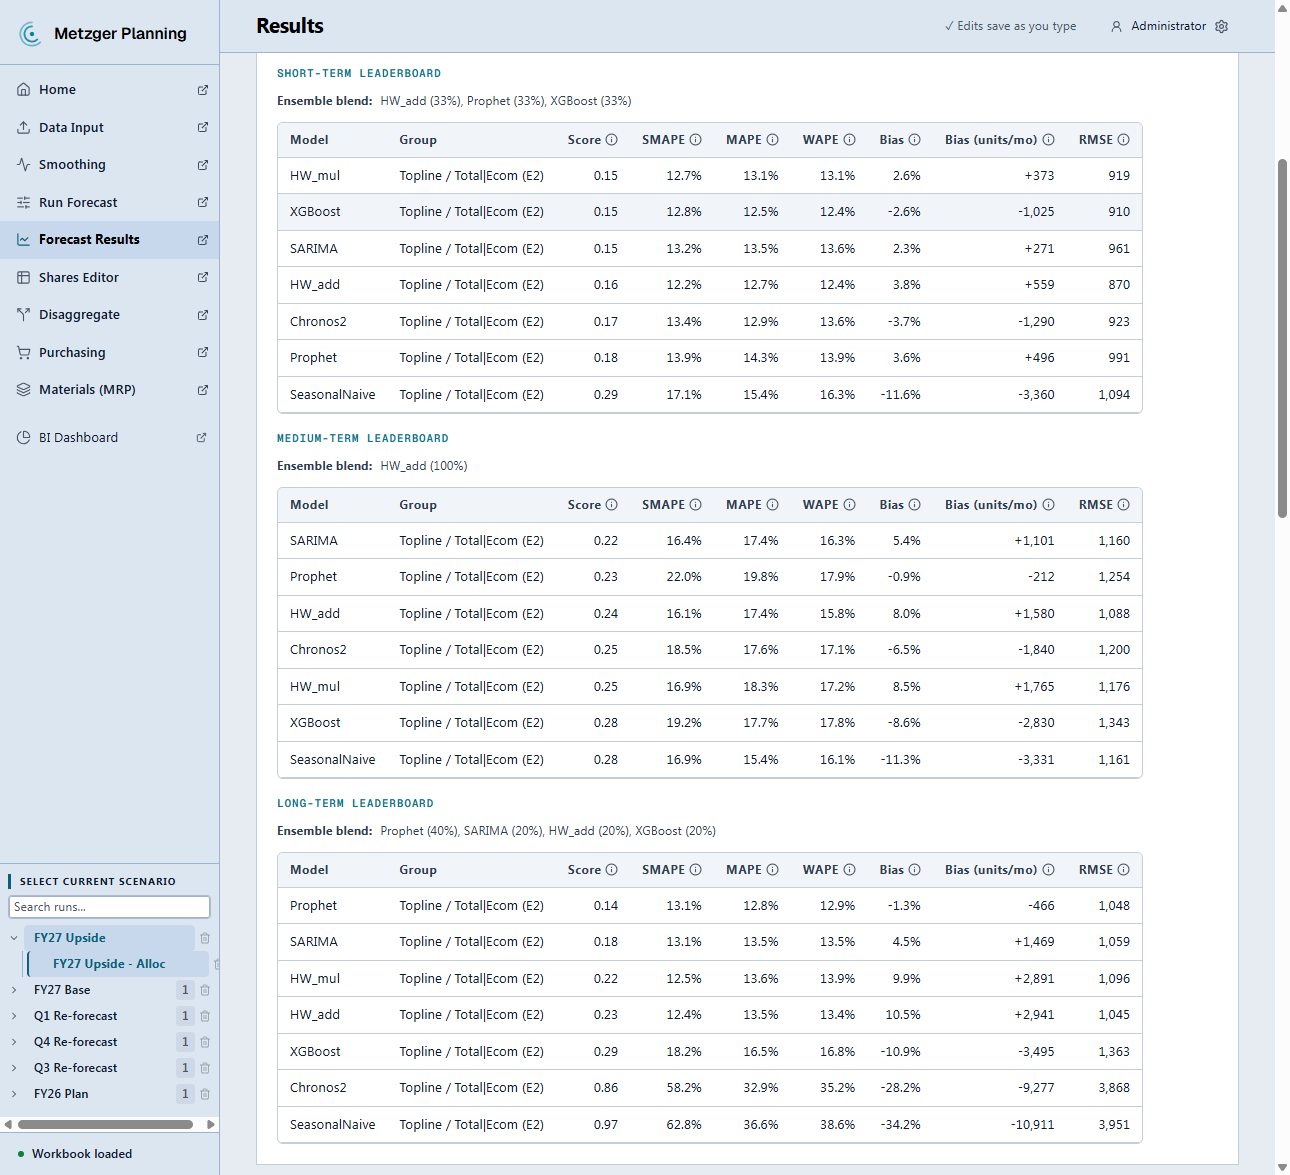1290x1175 pixels.
Task: Click the Model column header, short-term table
Action: click(309, 140)
